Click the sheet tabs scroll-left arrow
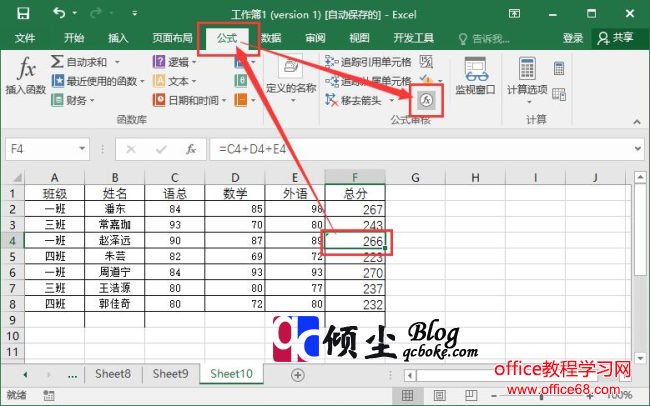 tap(26, 375)
